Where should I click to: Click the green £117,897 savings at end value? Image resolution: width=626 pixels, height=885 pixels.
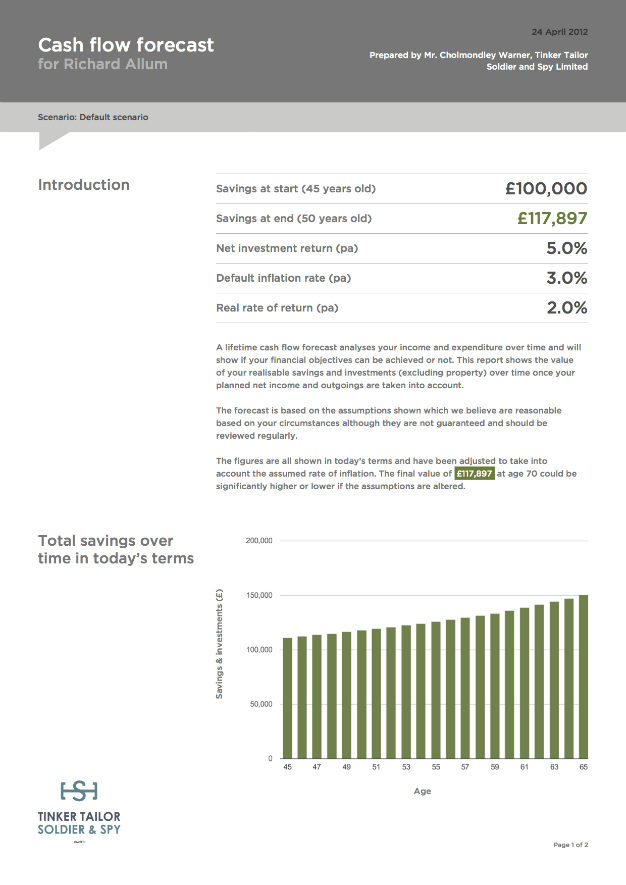click(552, 218)
